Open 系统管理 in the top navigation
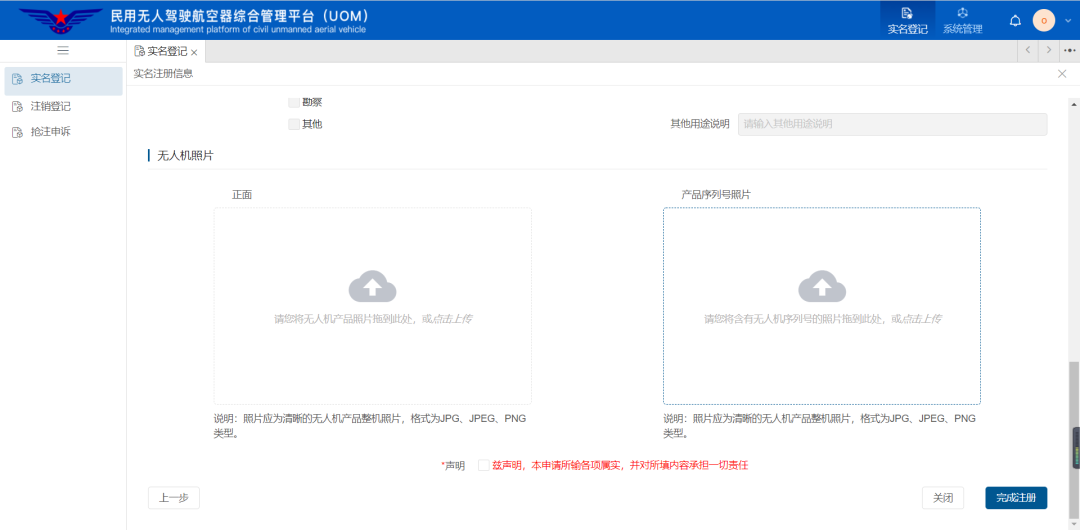 coord(962,20)
